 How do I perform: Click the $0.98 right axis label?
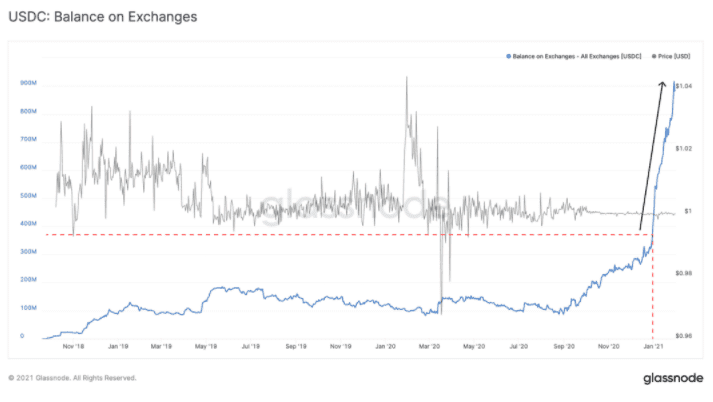[x=684, y=273]
